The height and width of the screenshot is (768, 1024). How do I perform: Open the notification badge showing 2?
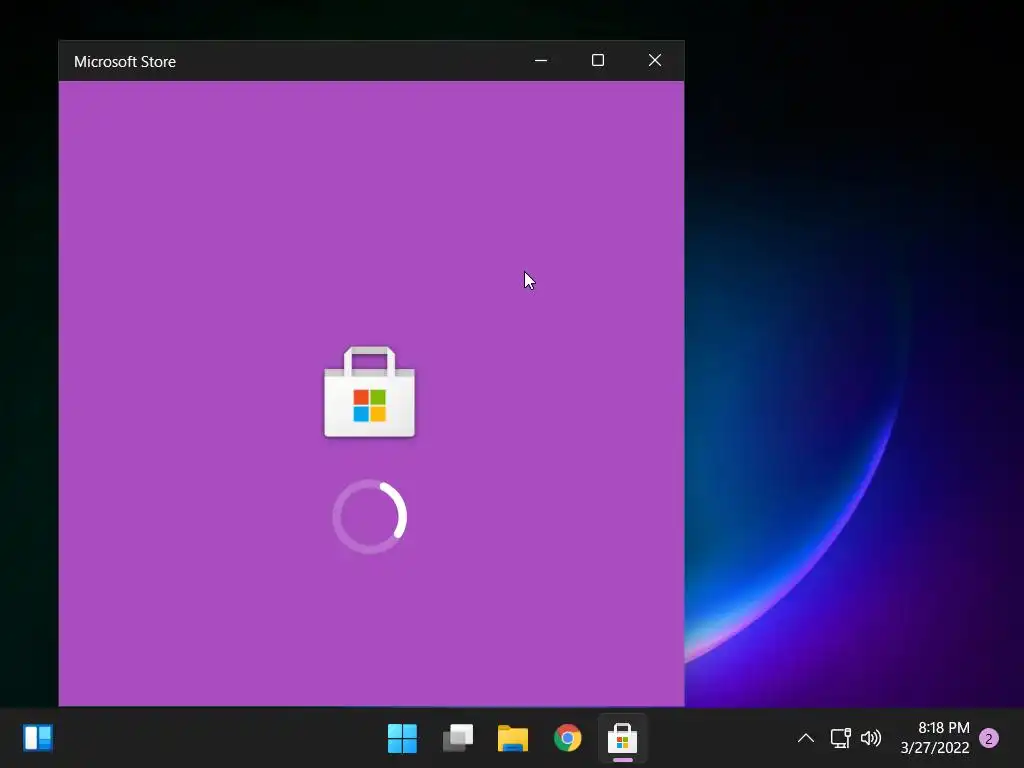point(989,738)
